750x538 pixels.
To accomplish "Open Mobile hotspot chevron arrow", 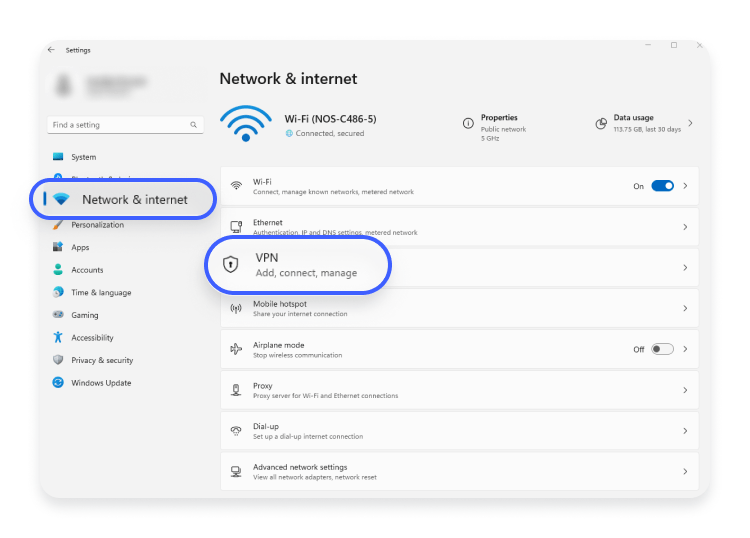I will coord(685,308).
